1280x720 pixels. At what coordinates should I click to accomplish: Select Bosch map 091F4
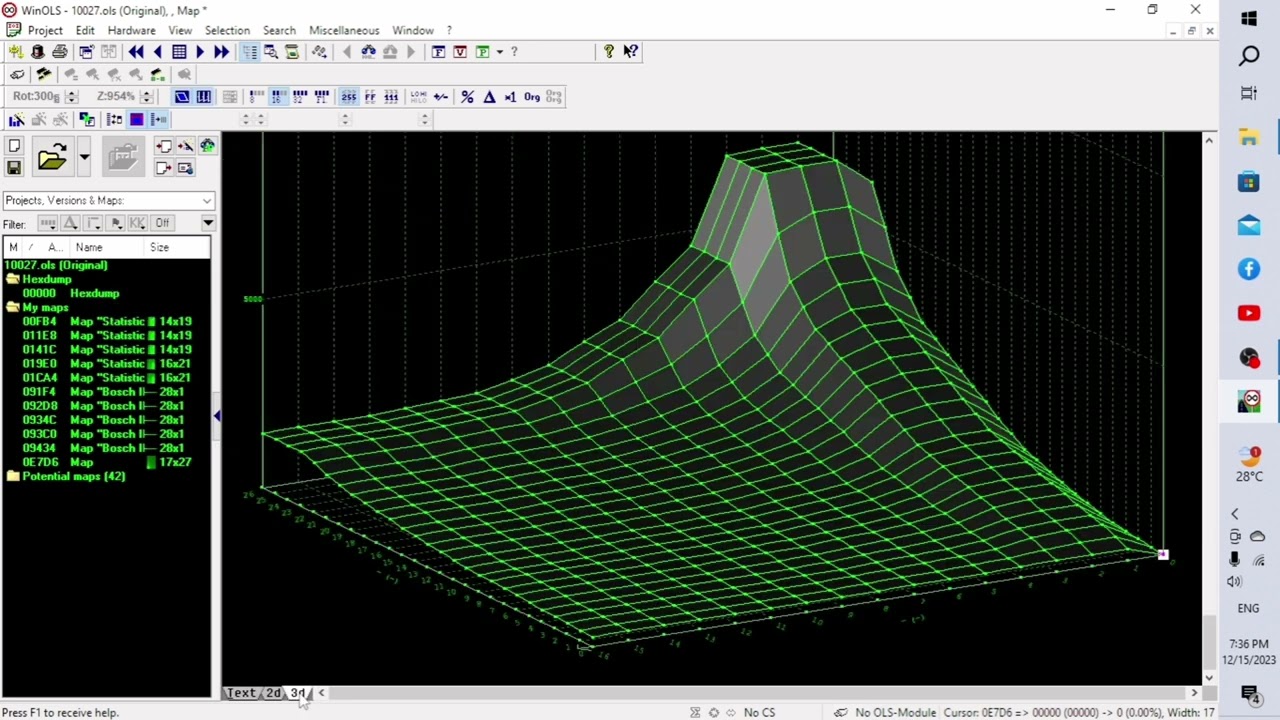tap(107, 392)
